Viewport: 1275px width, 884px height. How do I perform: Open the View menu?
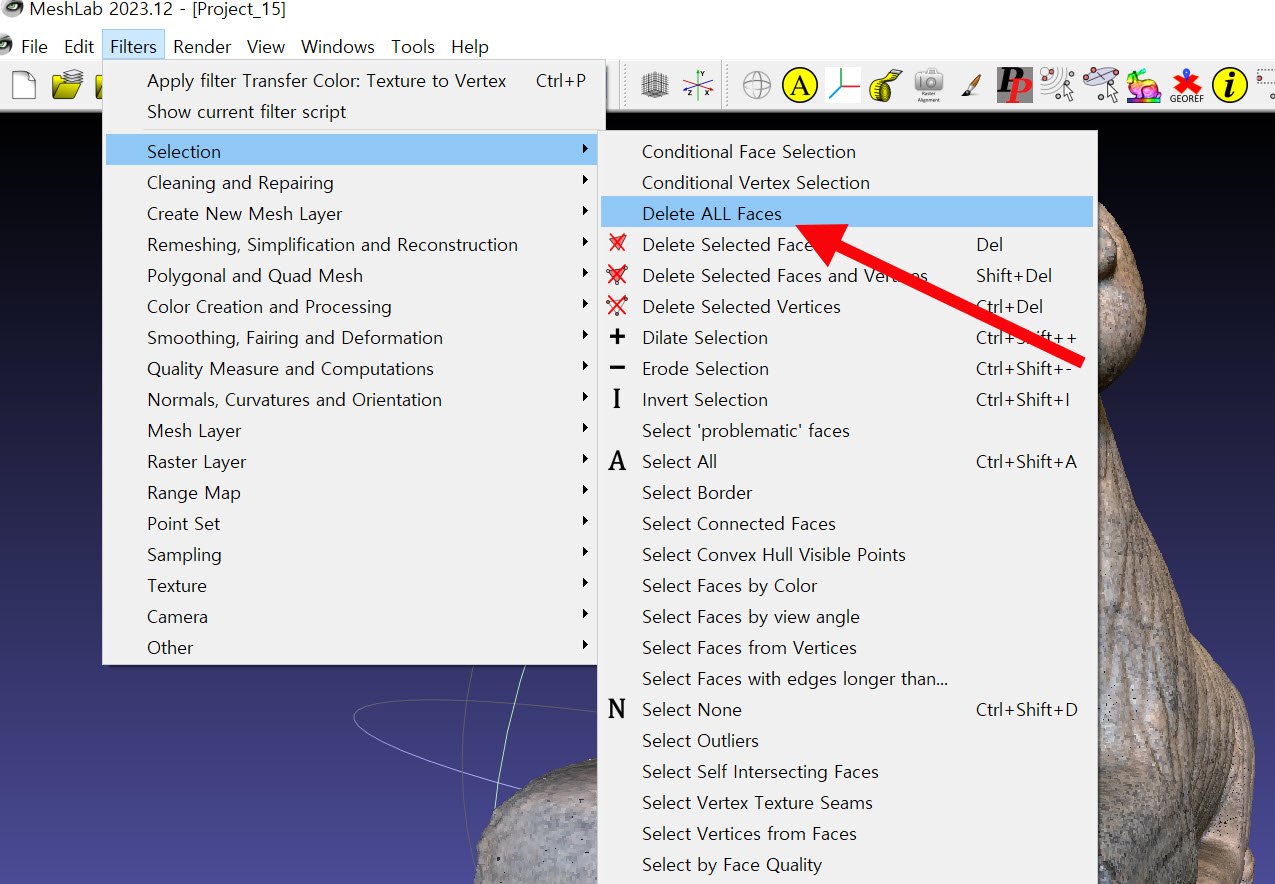266,46
